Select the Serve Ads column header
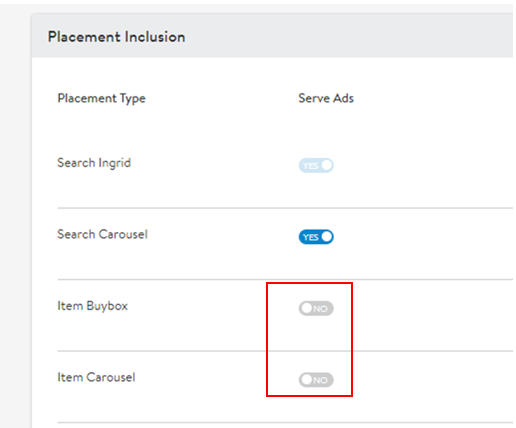Image resolution: width=516 pixels, height=428 pixels. pyautogui.click(x=326, y=98)
